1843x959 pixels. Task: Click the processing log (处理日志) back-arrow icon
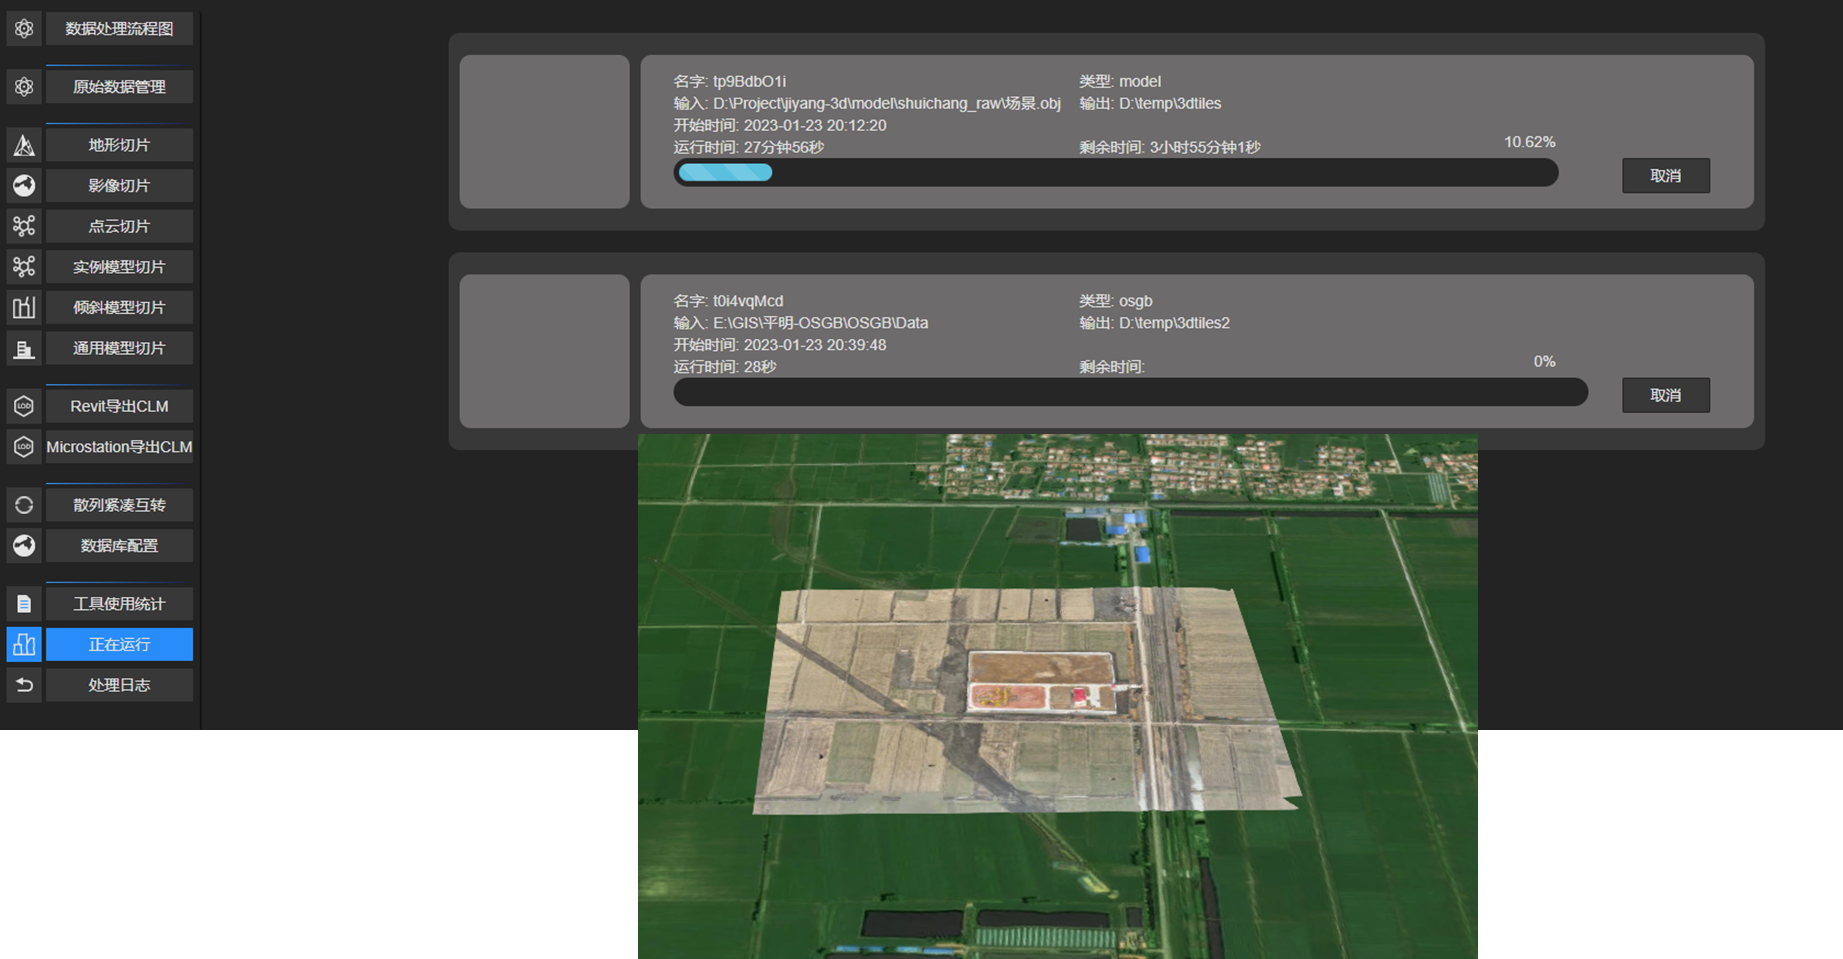click(24, 685)
